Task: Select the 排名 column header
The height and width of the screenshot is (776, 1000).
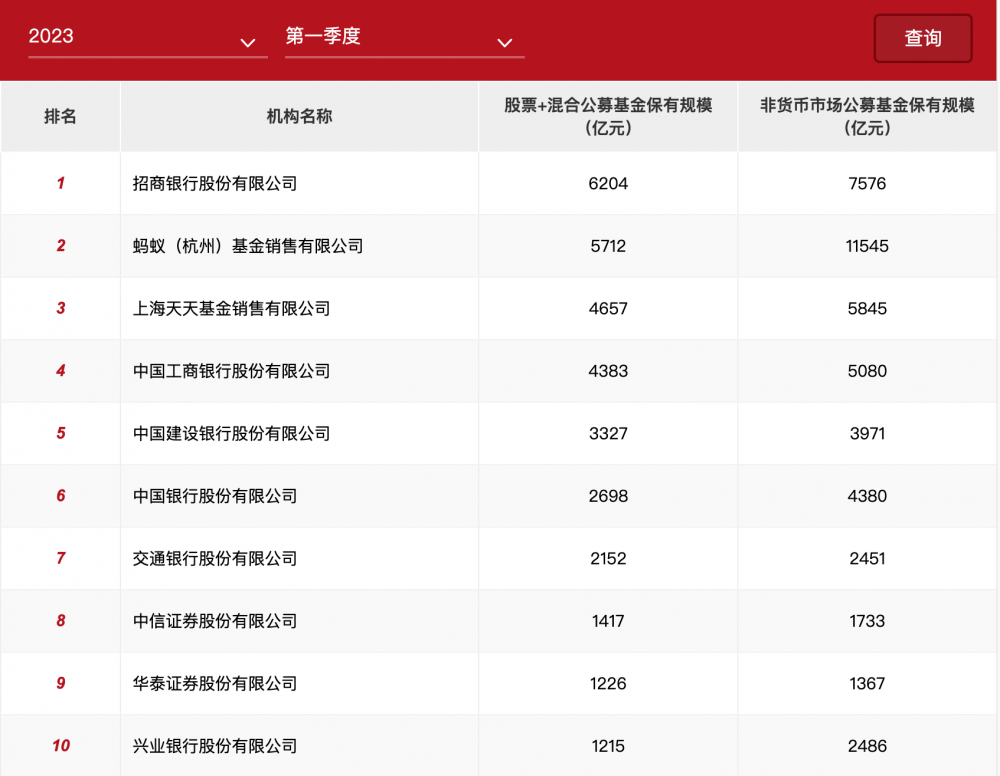Action: click(x=60, y=116)
